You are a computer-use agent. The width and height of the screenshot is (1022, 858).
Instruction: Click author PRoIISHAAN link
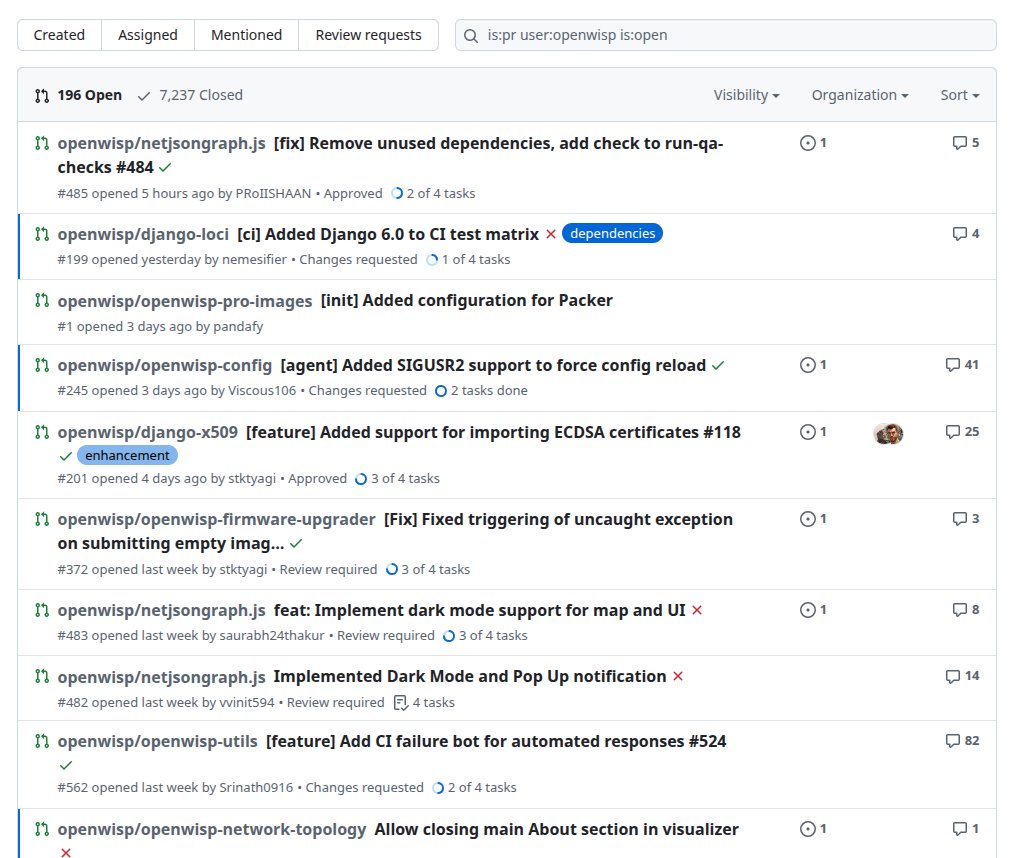(x=273, y=194)
